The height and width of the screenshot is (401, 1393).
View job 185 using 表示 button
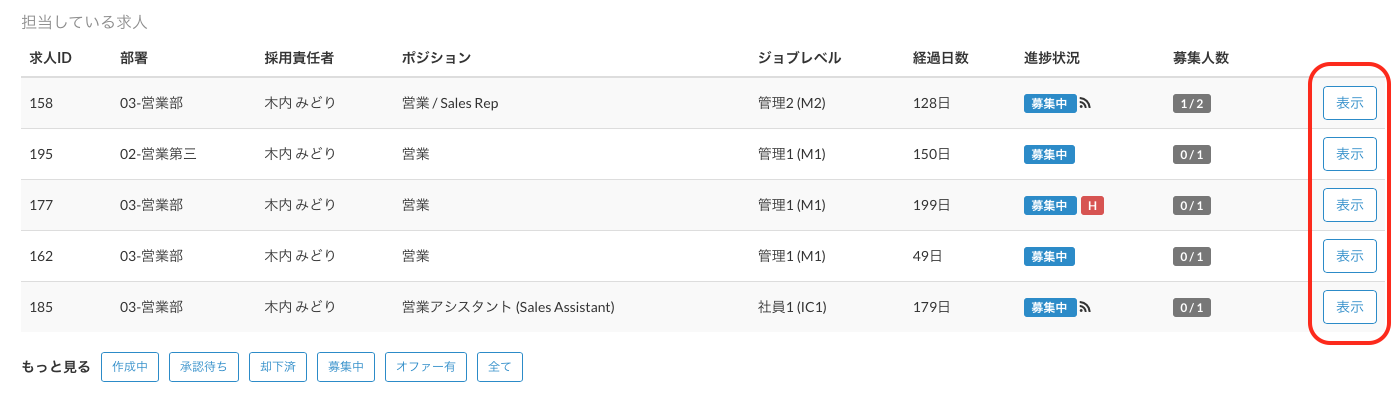point(1349,307)
